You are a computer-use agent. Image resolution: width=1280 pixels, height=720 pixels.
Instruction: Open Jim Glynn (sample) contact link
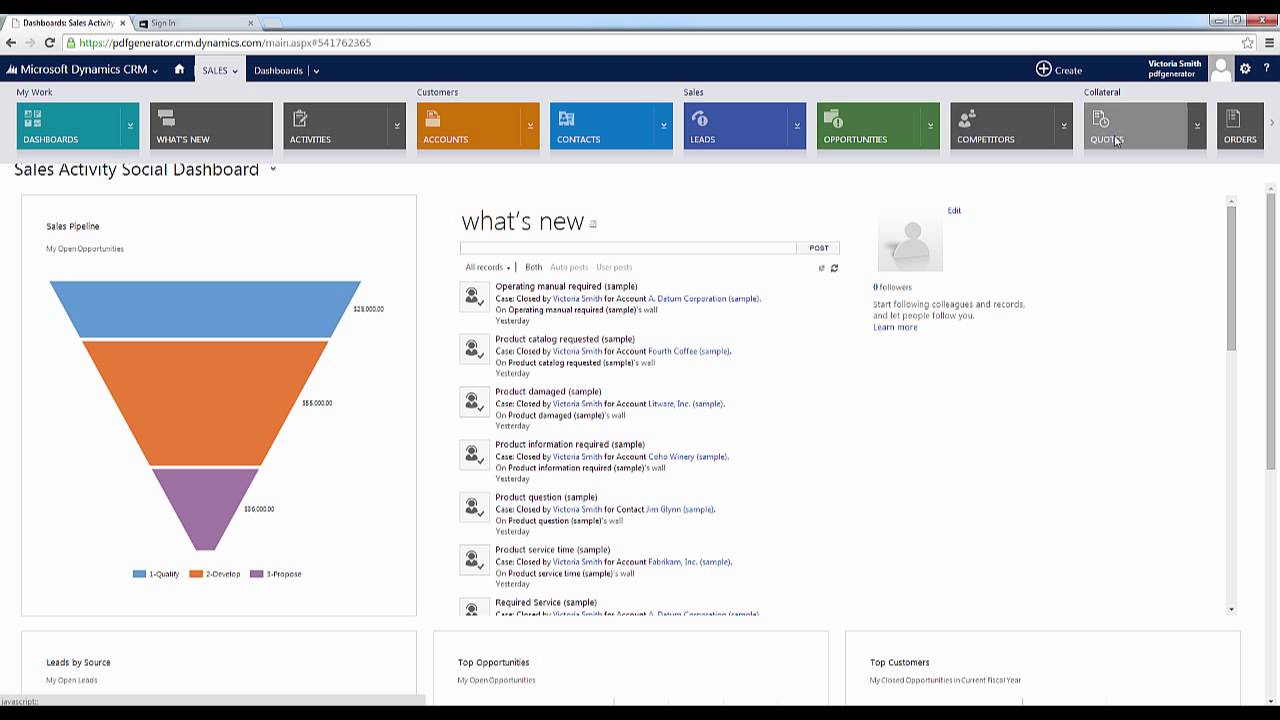[679, 509]
